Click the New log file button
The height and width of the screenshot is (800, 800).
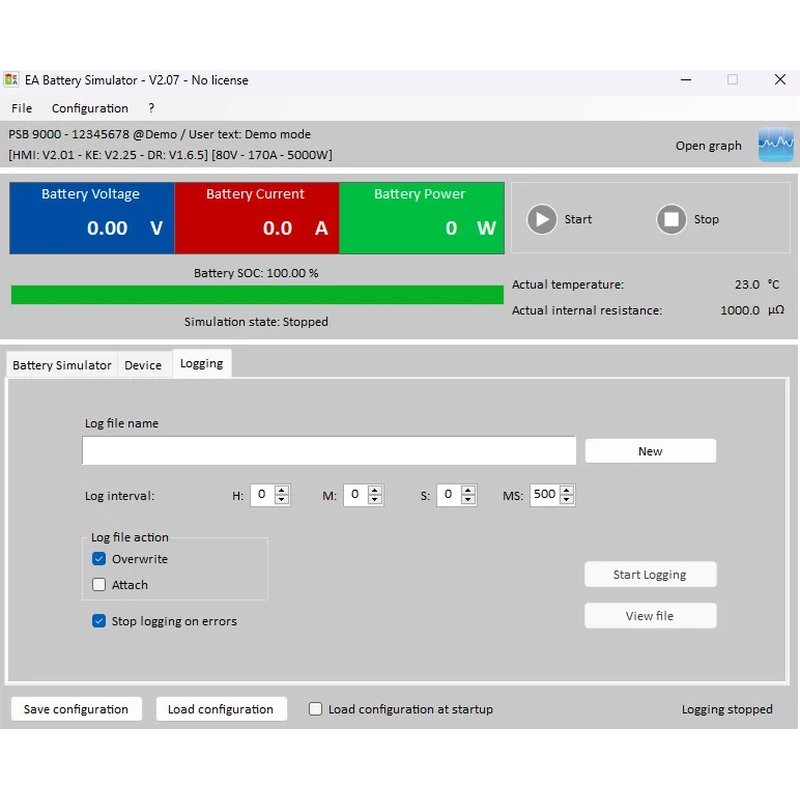click(x=651, y=451)
